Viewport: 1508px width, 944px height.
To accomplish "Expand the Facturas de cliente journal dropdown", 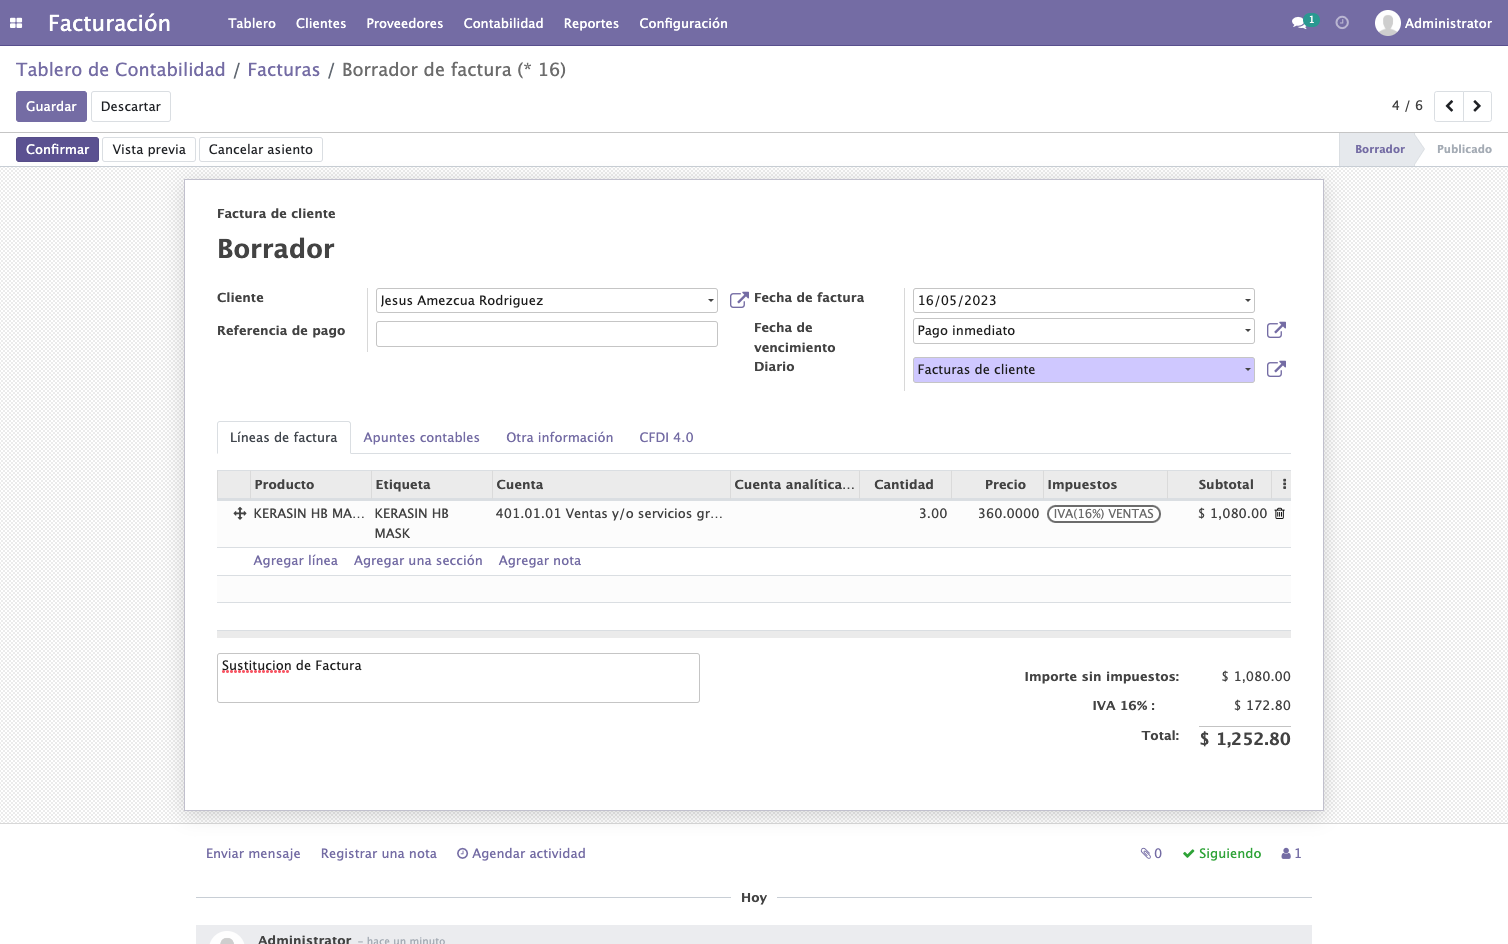I will [1247, 370].
